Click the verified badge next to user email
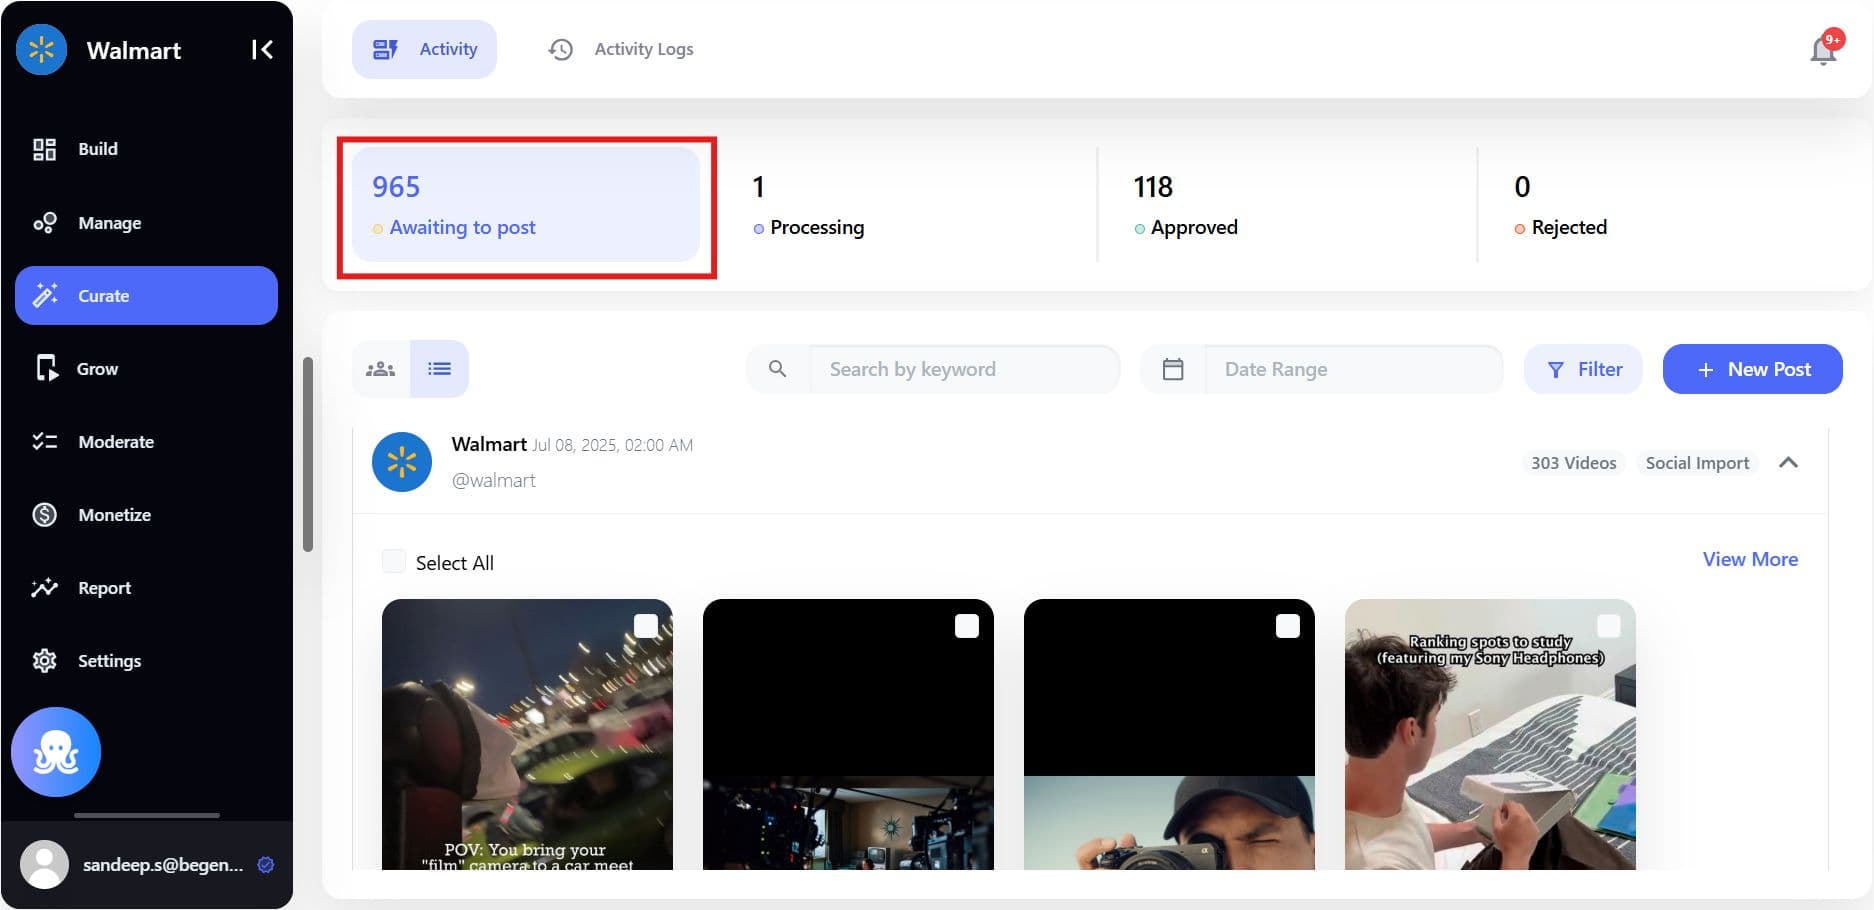Viewport: 1874px width, 910px height. click(x=266, y=865)
